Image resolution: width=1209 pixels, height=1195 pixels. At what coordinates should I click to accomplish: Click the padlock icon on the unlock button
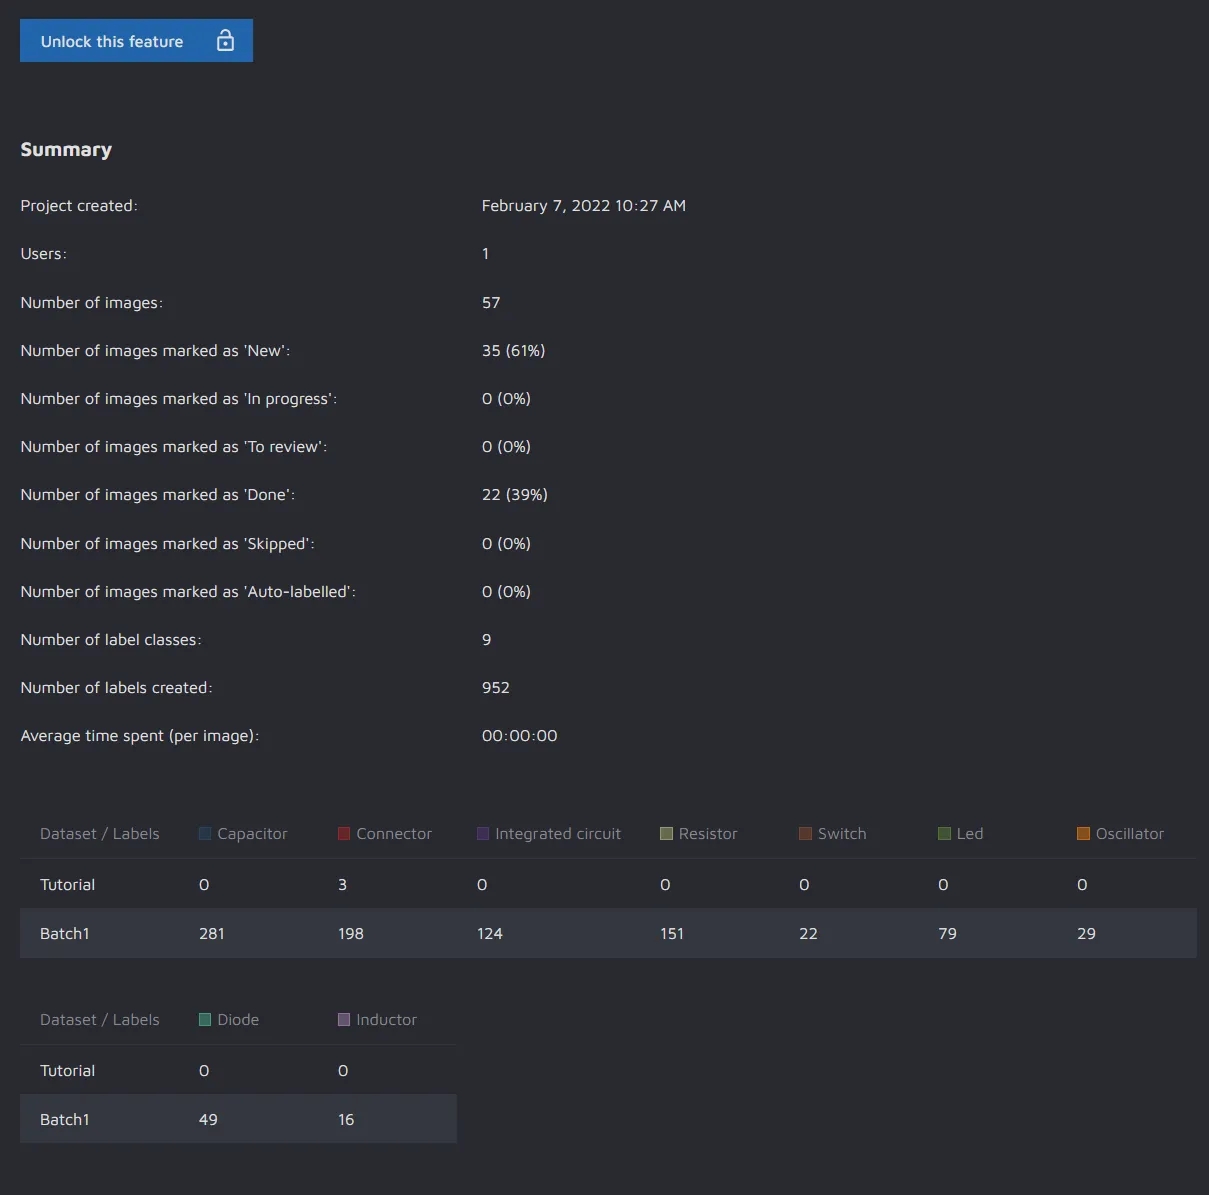tap(225, 41)
